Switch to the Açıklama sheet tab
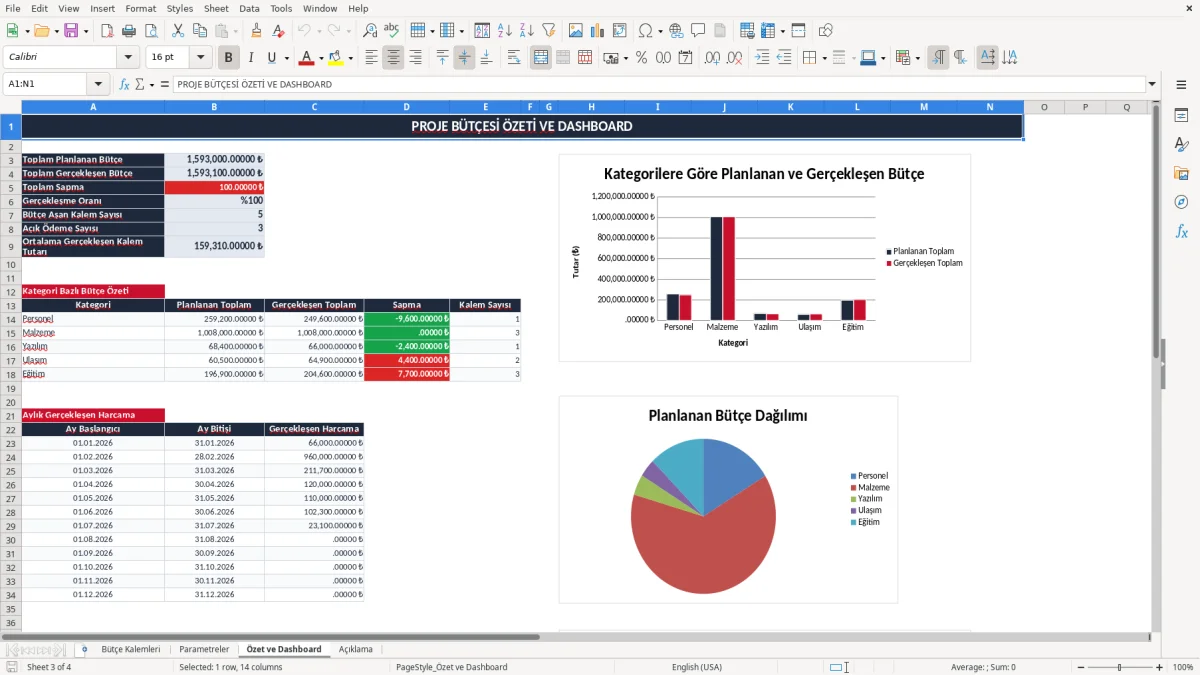The image size is (1200, 675). (355, 649)
